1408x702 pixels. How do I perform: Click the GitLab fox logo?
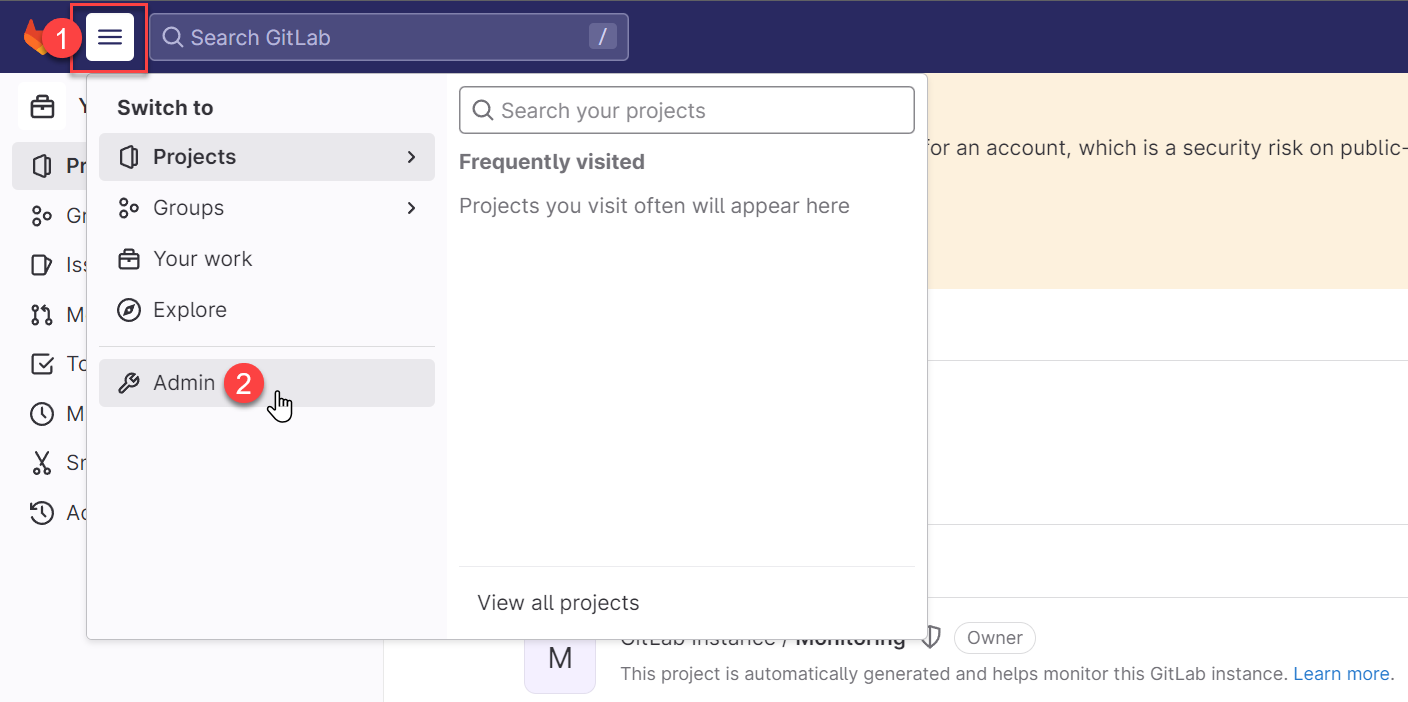(x=35, y=37)
